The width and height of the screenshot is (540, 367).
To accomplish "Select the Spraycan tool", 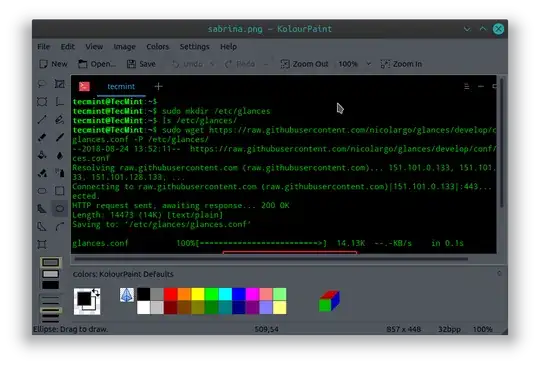I will pos(60,173).
